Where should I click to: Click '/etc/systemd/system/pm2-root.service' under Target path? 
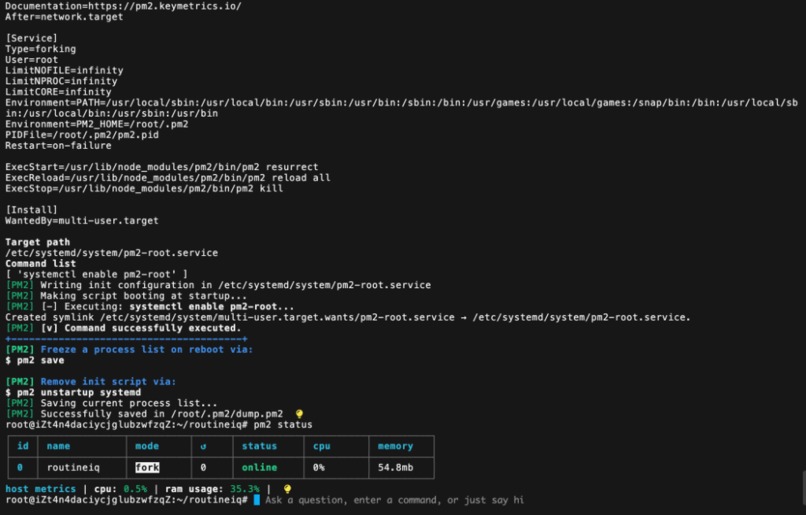click(112, 253)
